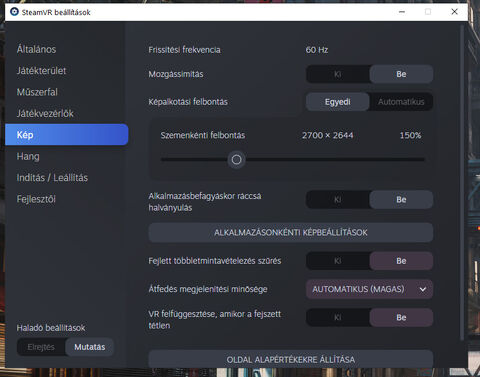Viewport: 480px width, 377px height.
Task: Set Mozgássimítás to Be
Action: 401,74
